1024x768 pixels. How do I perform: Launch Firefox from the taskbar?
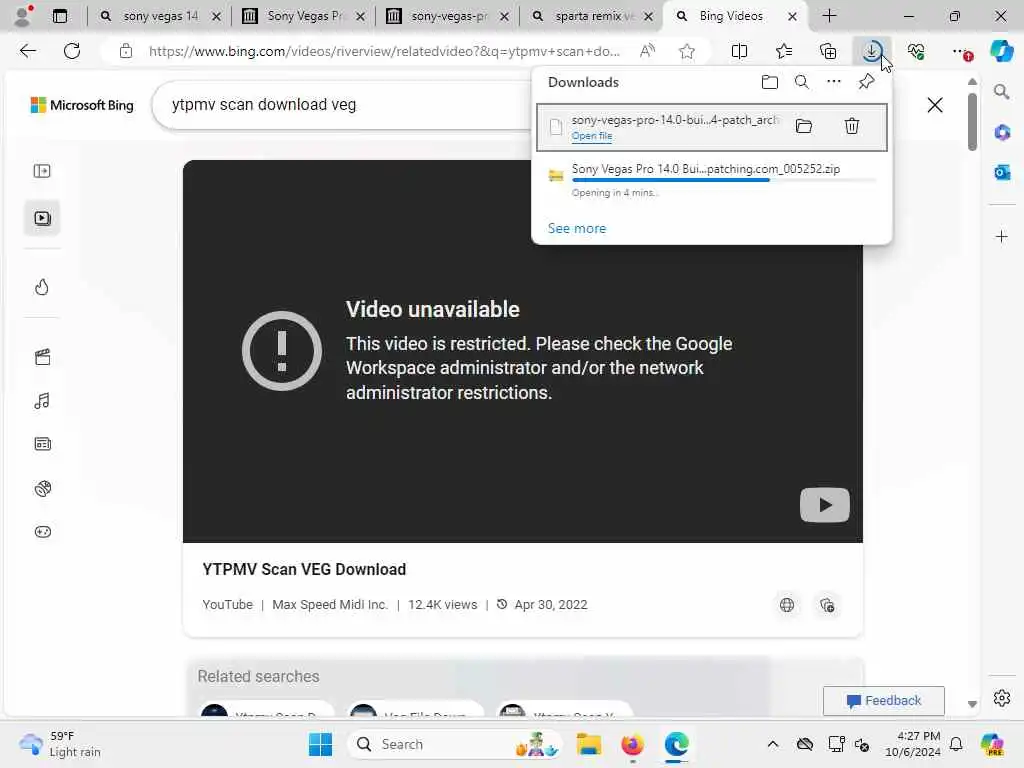(632, 744)
